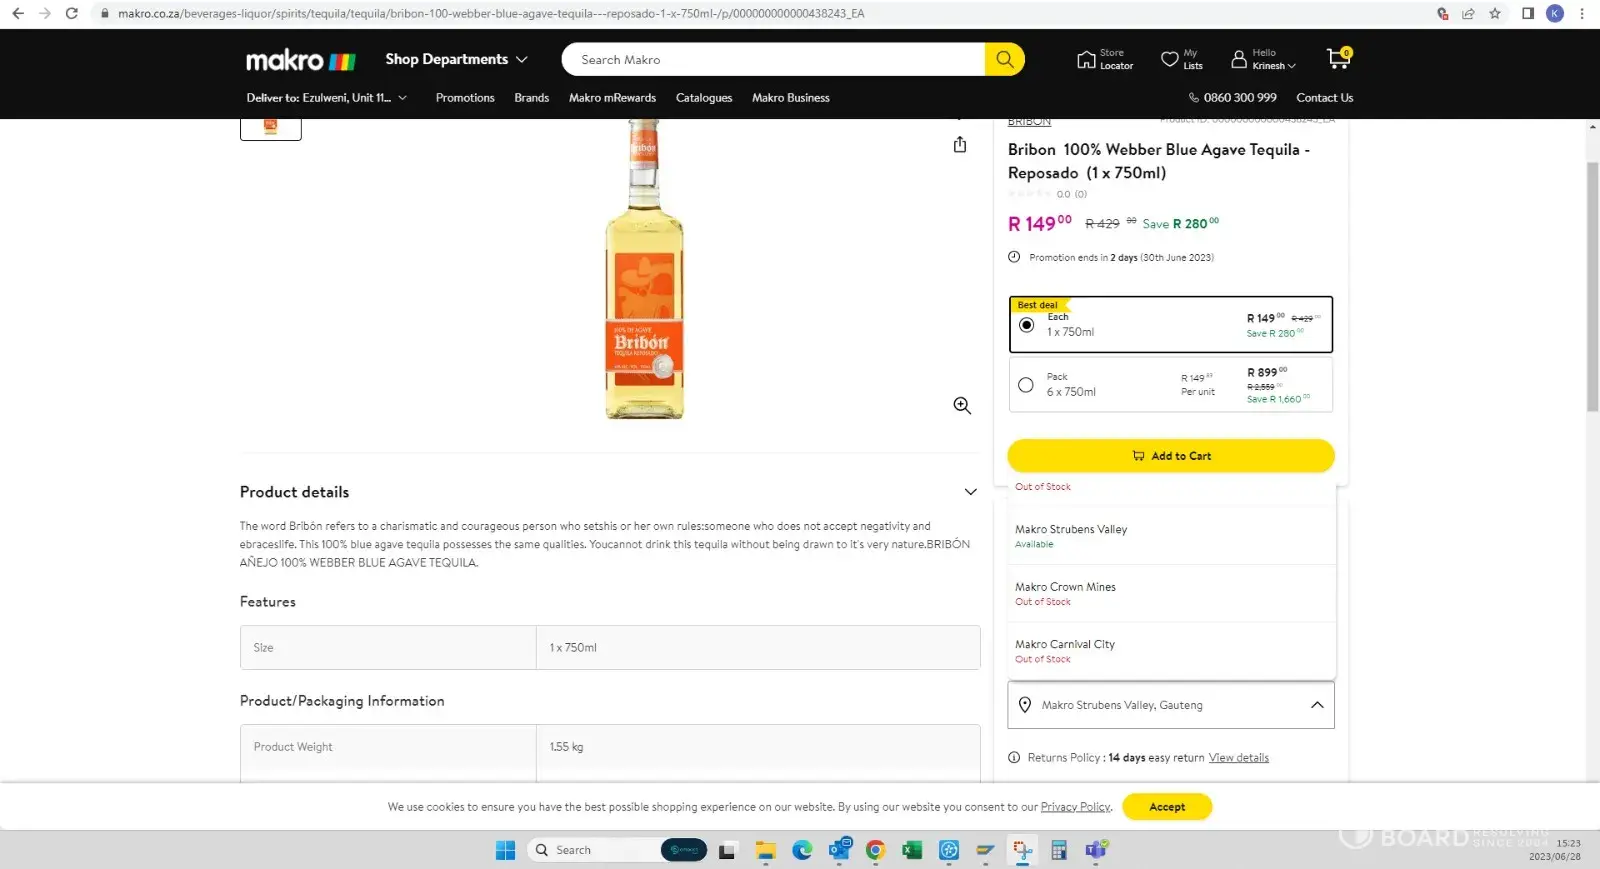The image size is (1600, 869).
Task: Select the Pack 6 x 750ml option
Action: (x=1026, y=385)
